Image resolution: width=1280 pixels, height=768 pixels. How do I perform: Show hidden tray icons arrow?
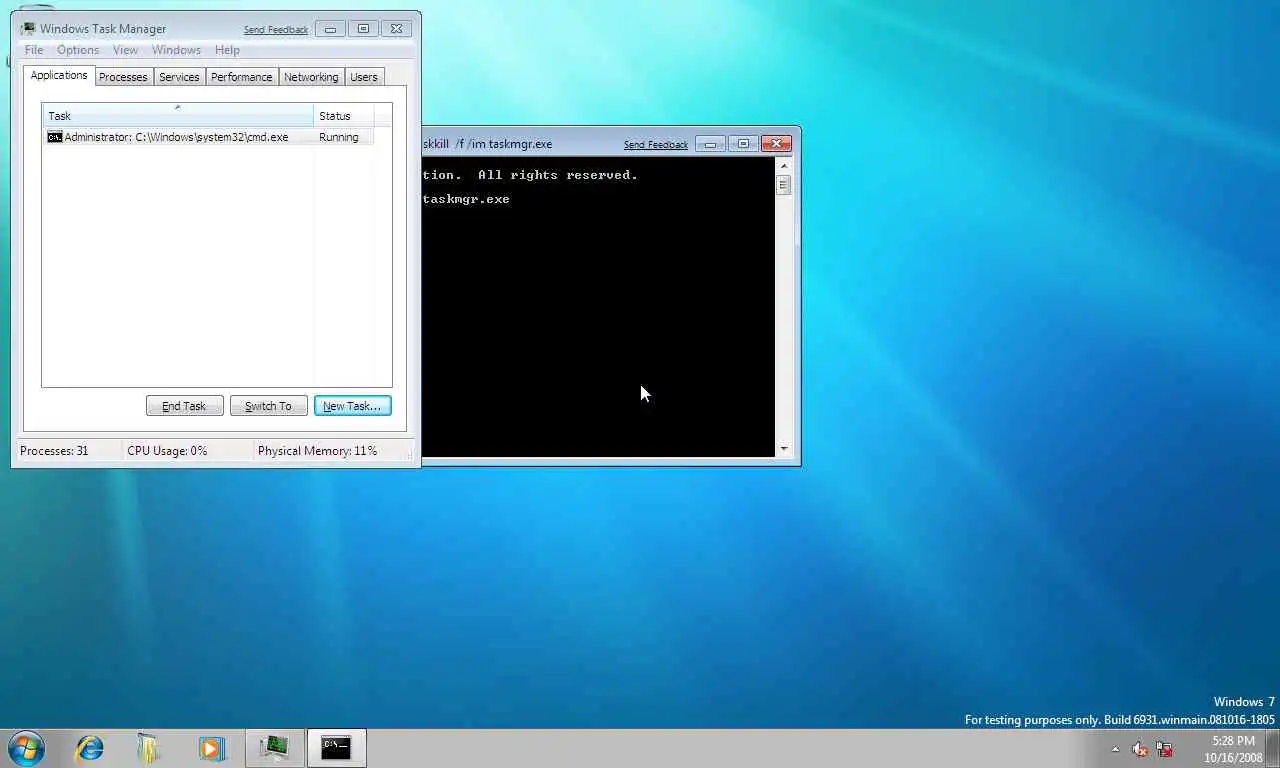click(x=1115, y=749)
